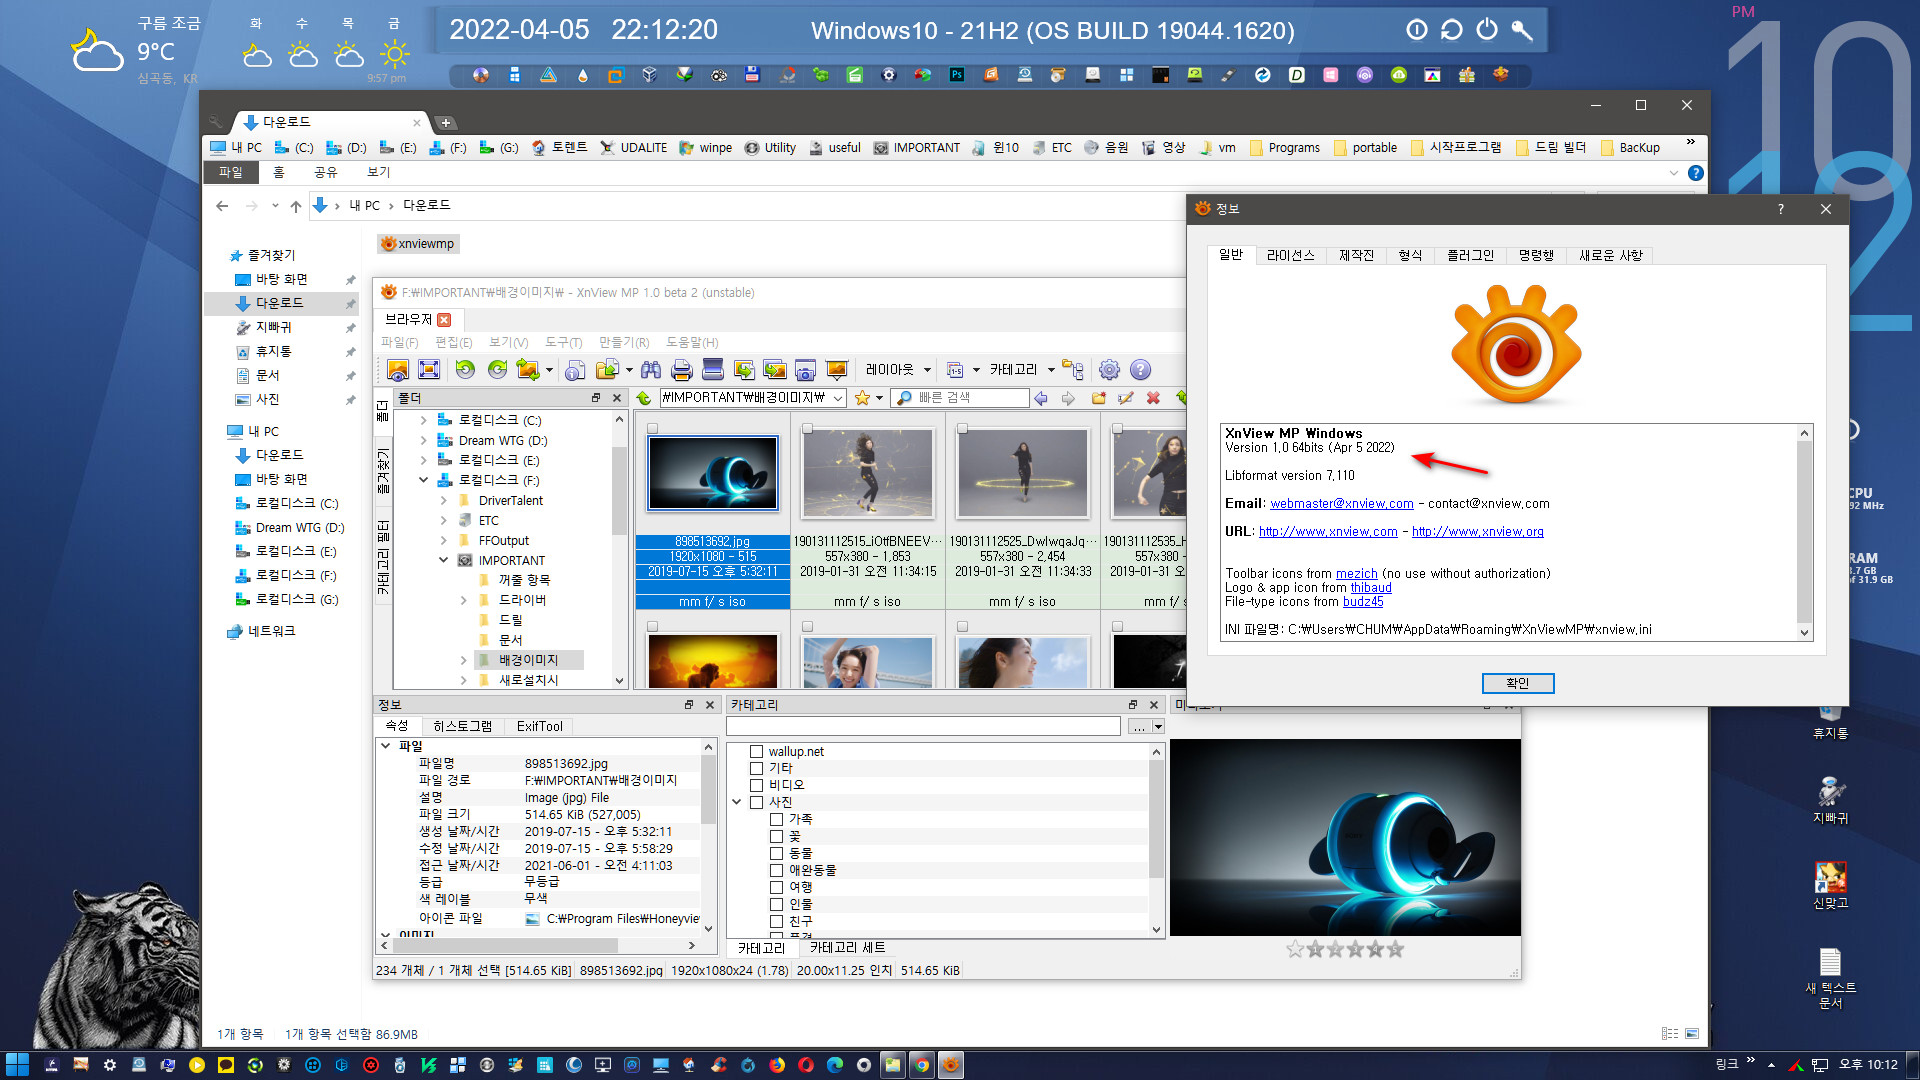Click the Photoshop icon in top launcher bar
This screenshot has width=1920, height=1080.
[x=957, y=75]
